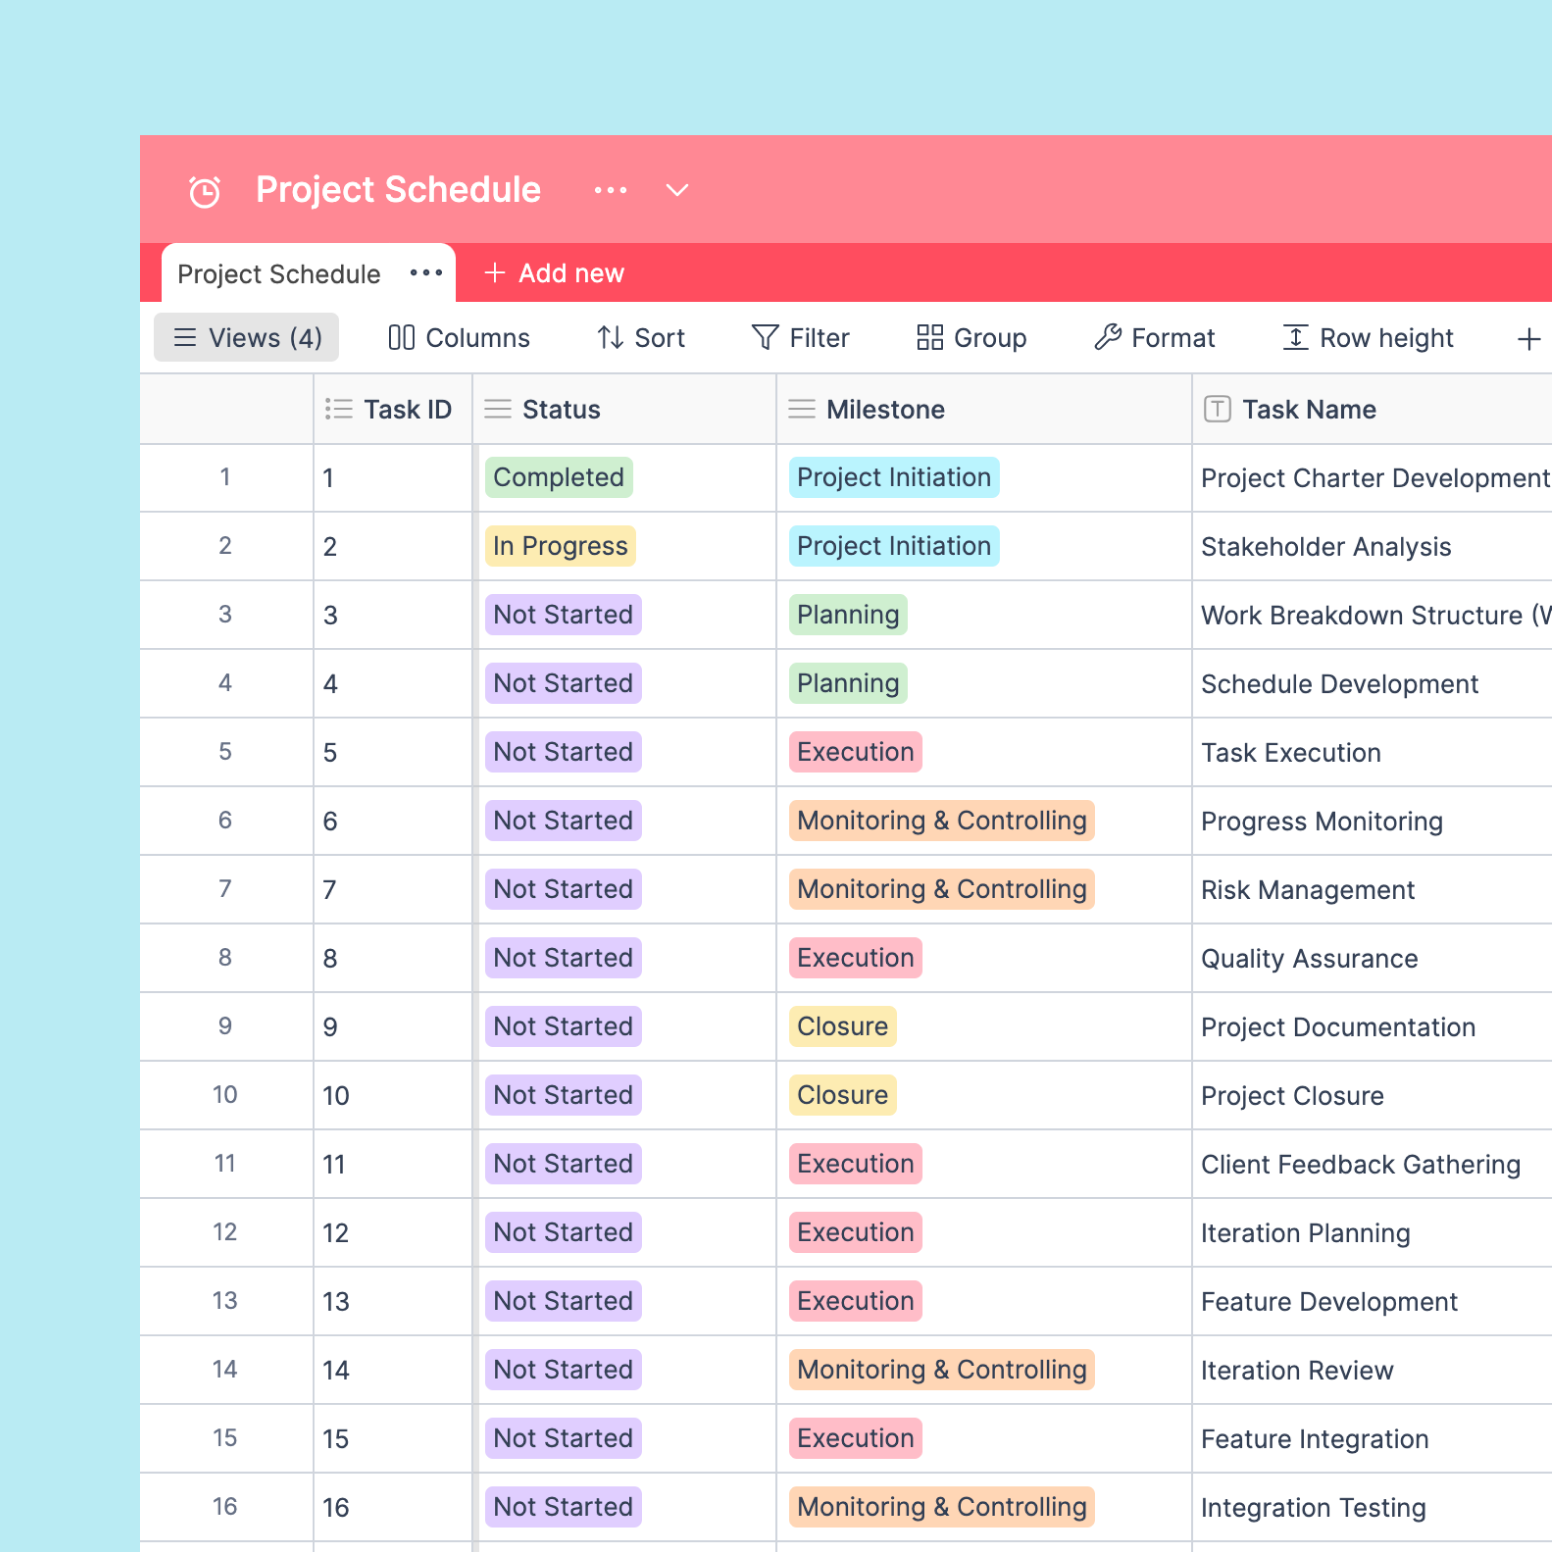Click the Add new button
Image resolution: width=1552 pixels, height=1552 pixels.
552,273
